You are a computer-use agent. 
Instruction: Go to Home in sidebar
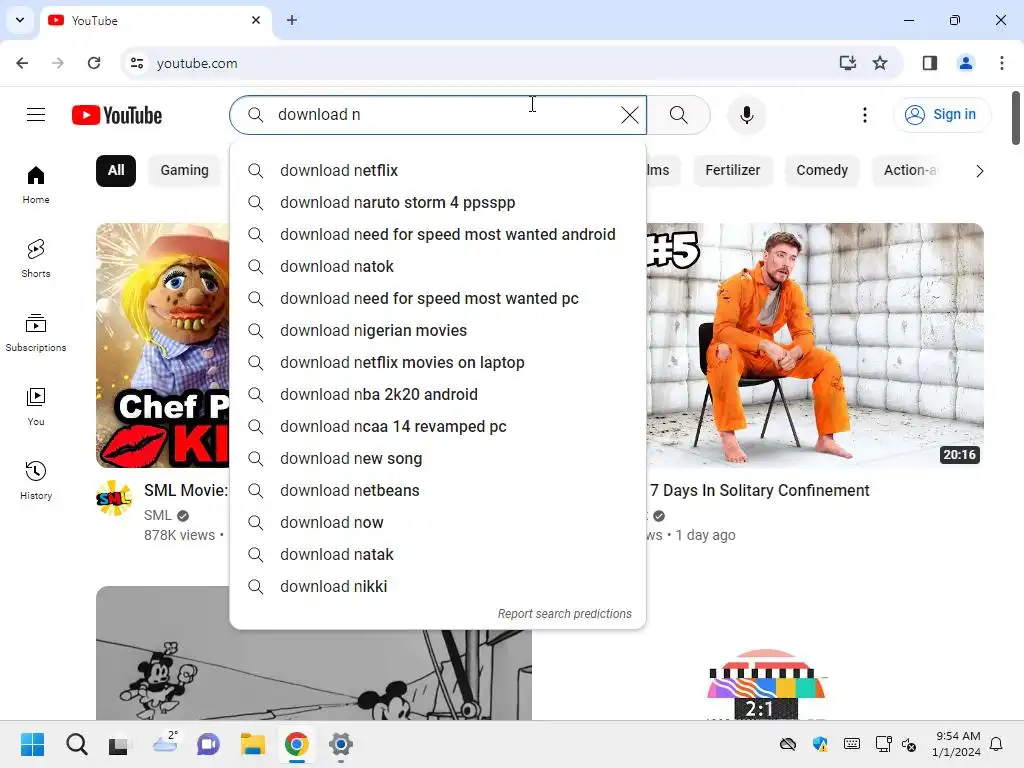pyautogui.click(x=36, y=185)
